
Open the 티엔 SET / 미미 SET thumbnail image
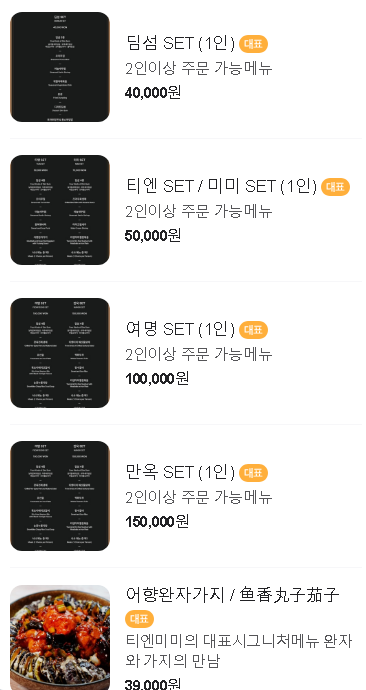click(x=60, y=210)
